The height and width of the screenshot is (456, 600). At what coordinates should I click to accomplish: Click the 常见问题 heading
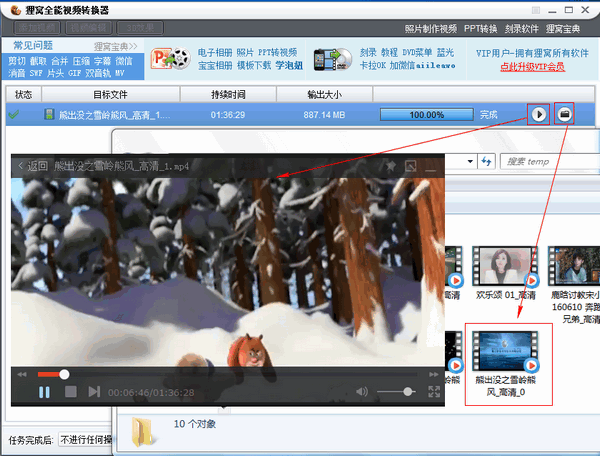(x=33, y=46)
